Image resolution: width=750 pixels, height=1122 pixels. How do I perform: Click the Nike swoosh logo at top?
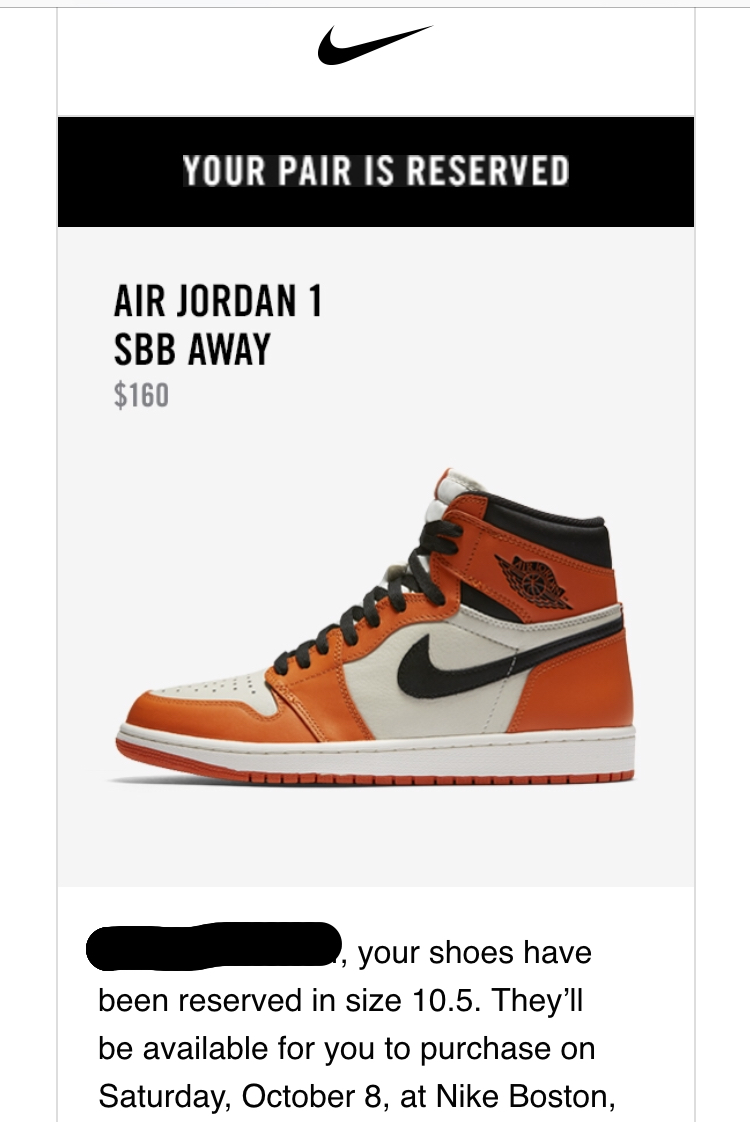tap(374, 44)
